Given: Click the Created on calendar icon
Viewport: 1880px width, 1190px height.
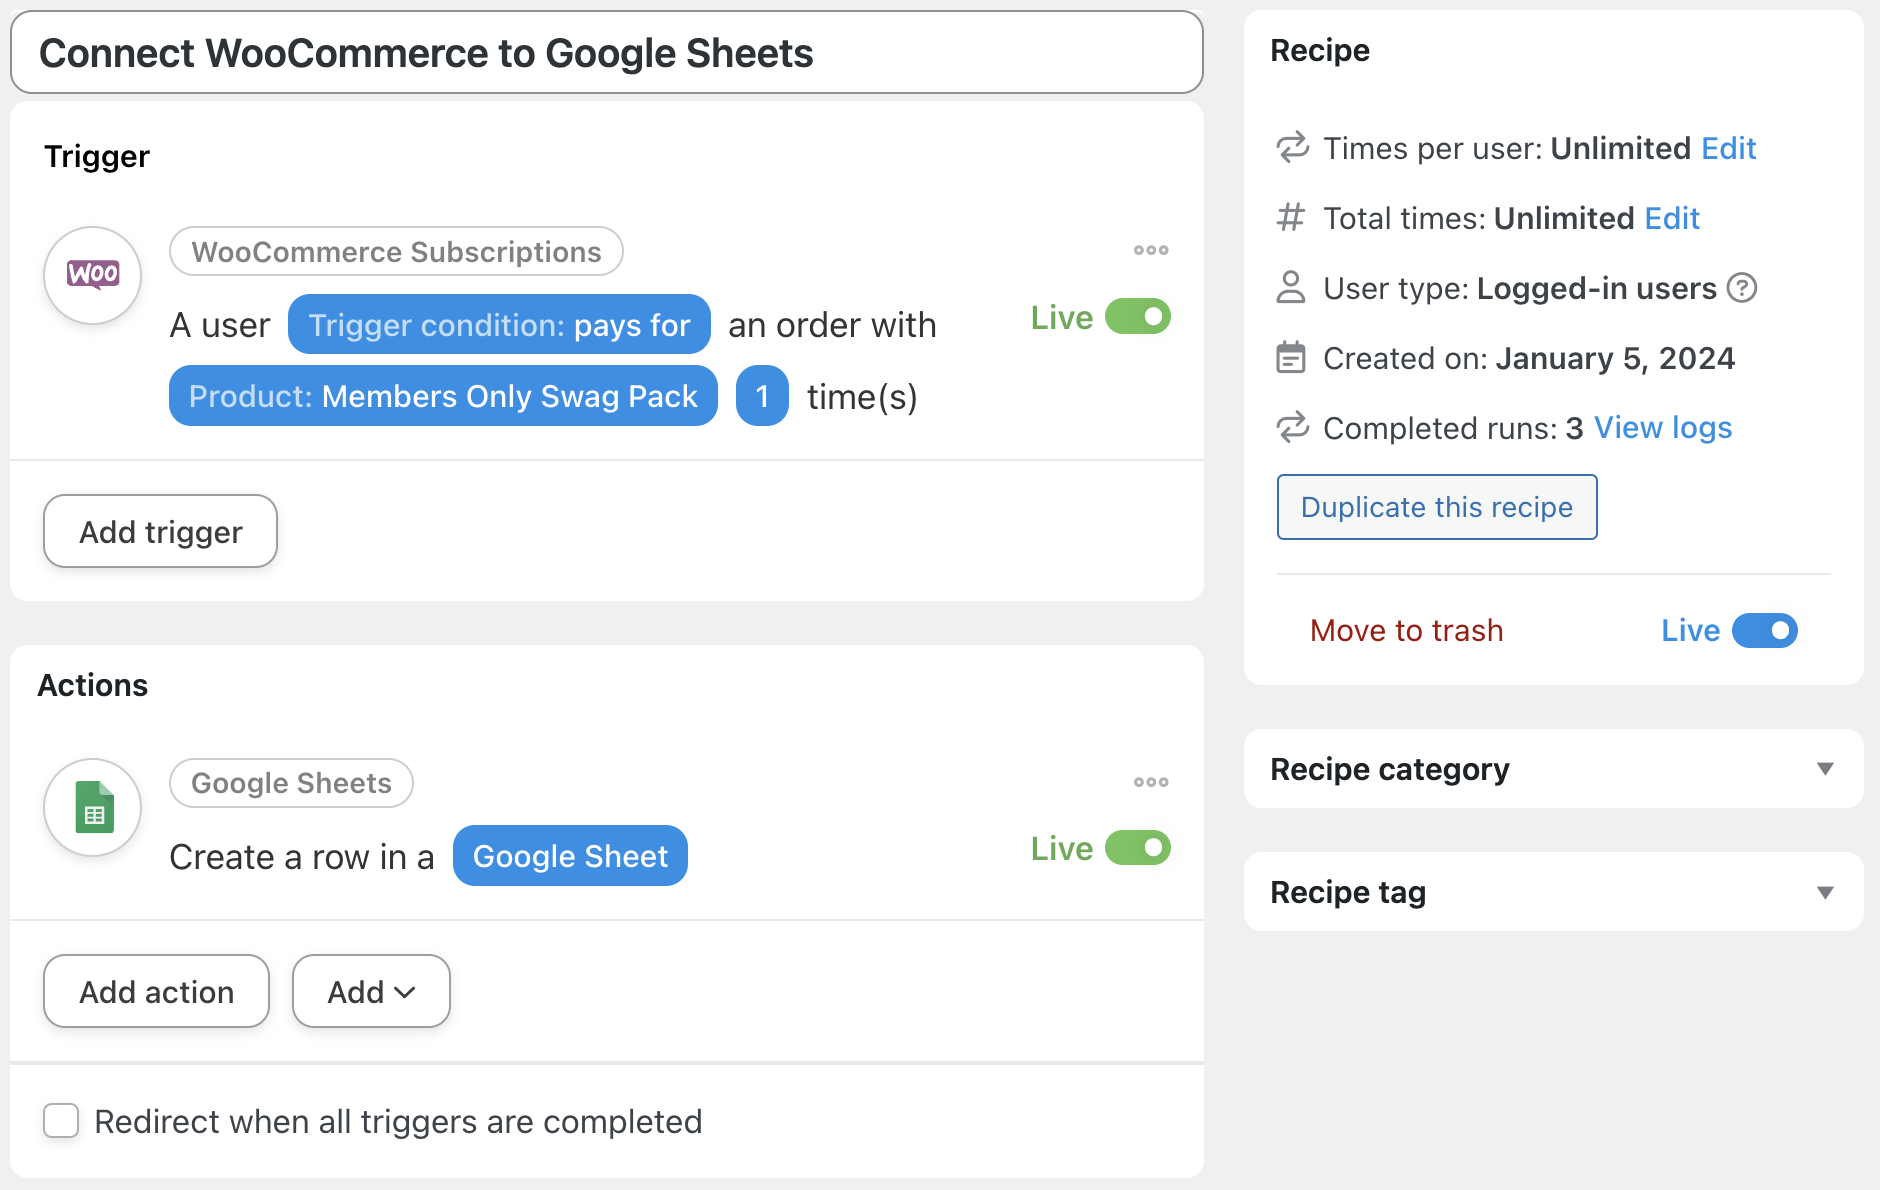Looking at the screenshot, I should 1291,358.
